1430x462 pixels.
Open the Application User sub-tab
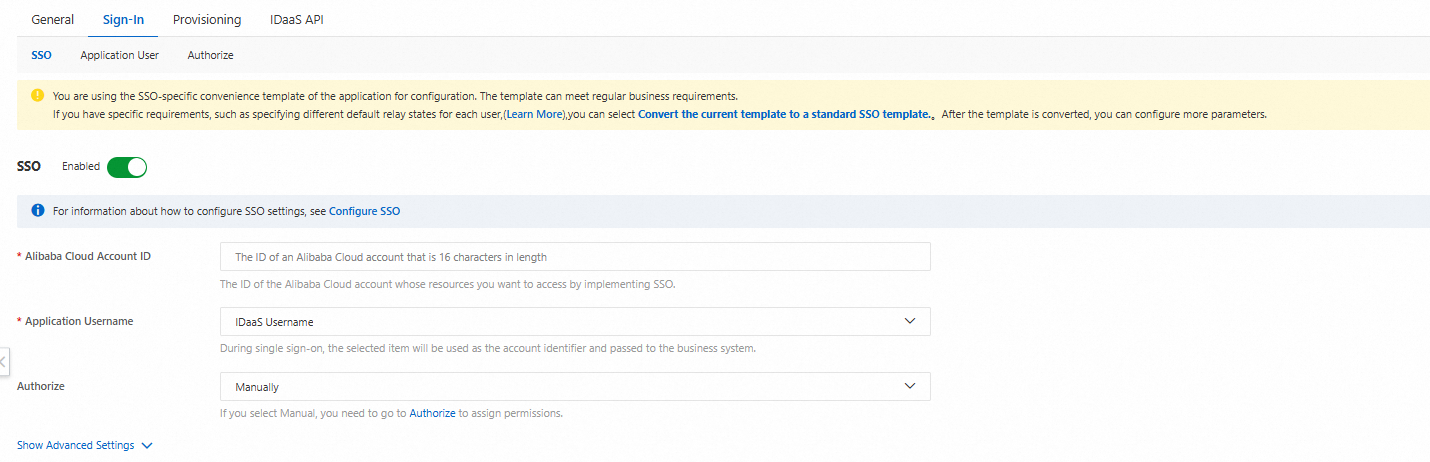click(x=119, y=55)
